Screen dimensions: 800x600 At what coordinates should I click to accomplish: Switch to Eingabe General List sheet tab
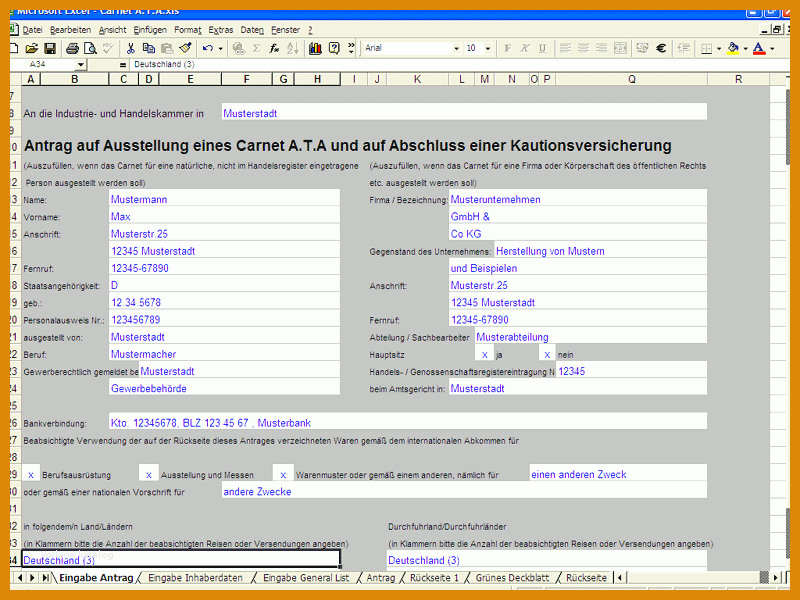coord(306,578)
